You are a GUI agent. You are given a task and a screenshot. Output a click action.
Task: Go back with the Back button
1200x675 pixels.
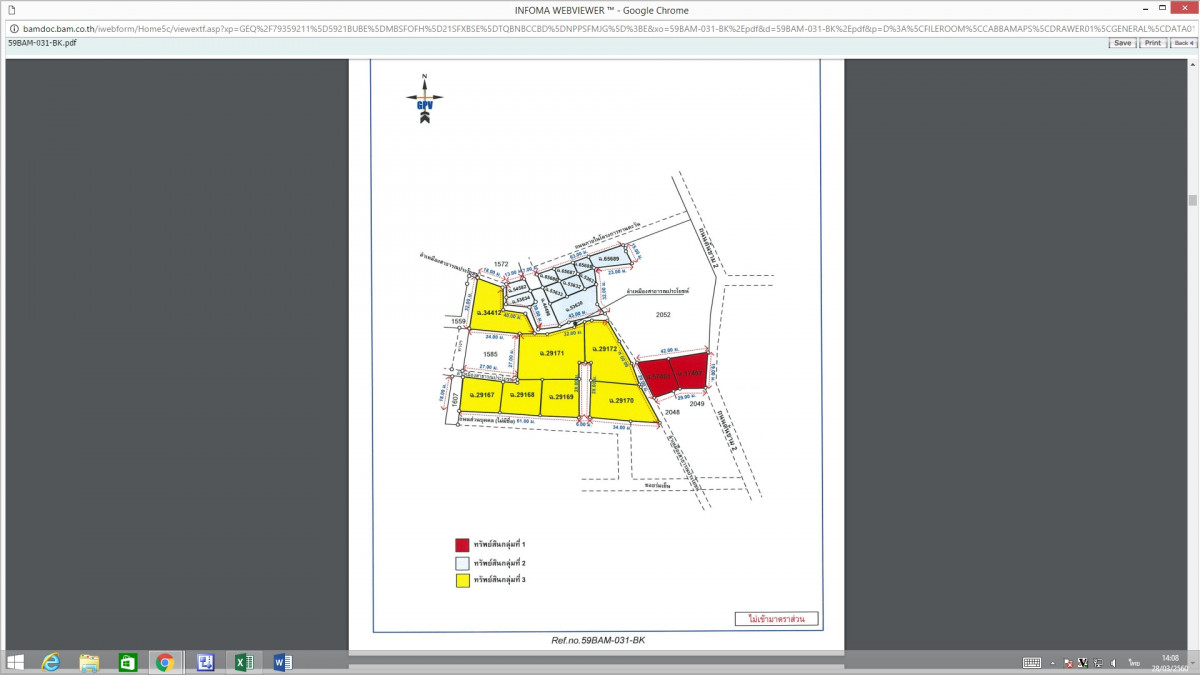(x=1183, y=43)
